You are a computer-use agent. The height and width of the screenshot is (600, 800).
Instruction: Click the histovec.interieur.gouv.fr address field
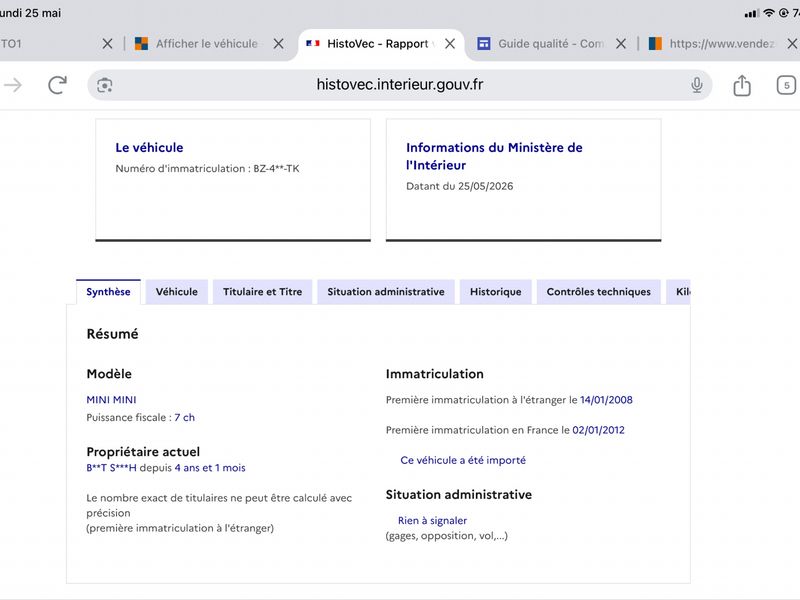click(x=400, y=85)
